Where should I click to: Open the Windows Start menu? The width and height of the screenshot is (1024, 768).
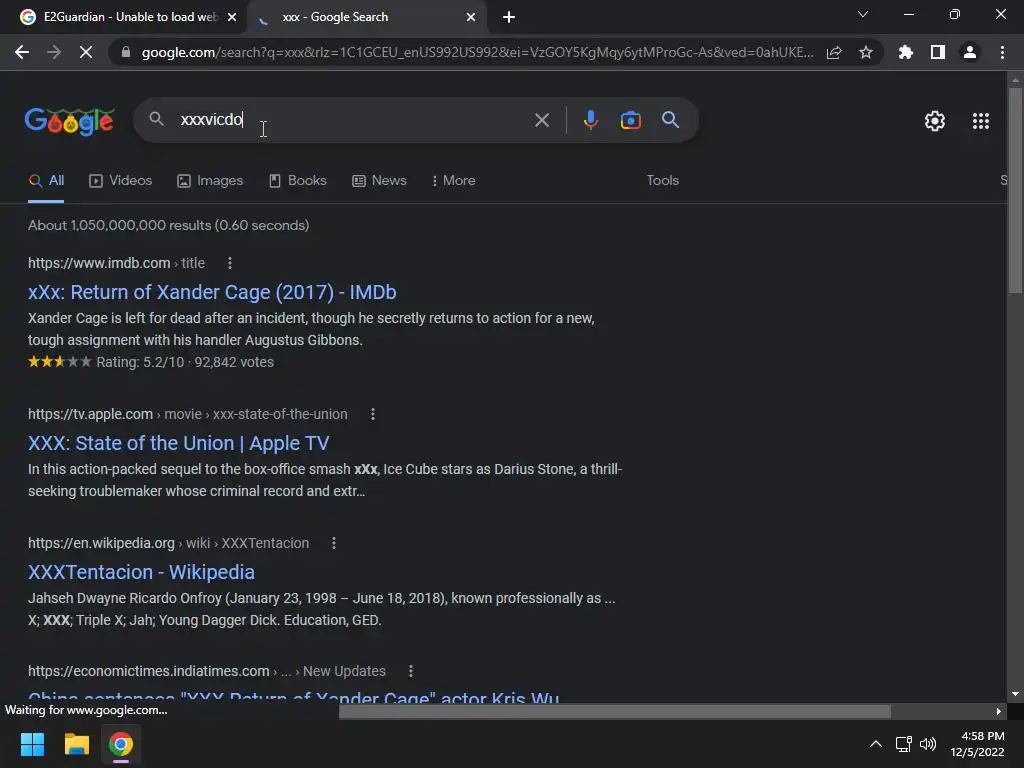(x=32, y=744)
